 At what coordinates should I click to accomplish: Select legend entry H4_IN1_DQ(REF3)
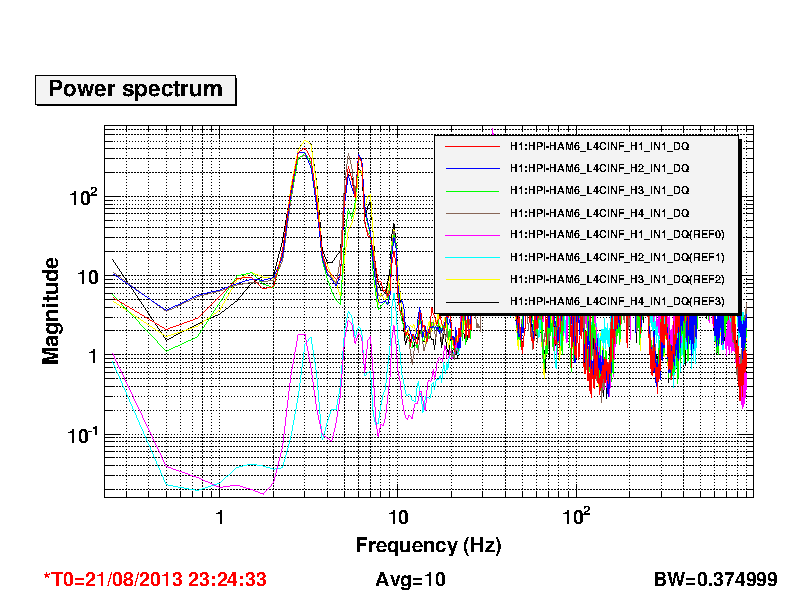click(x=617, y=301)
